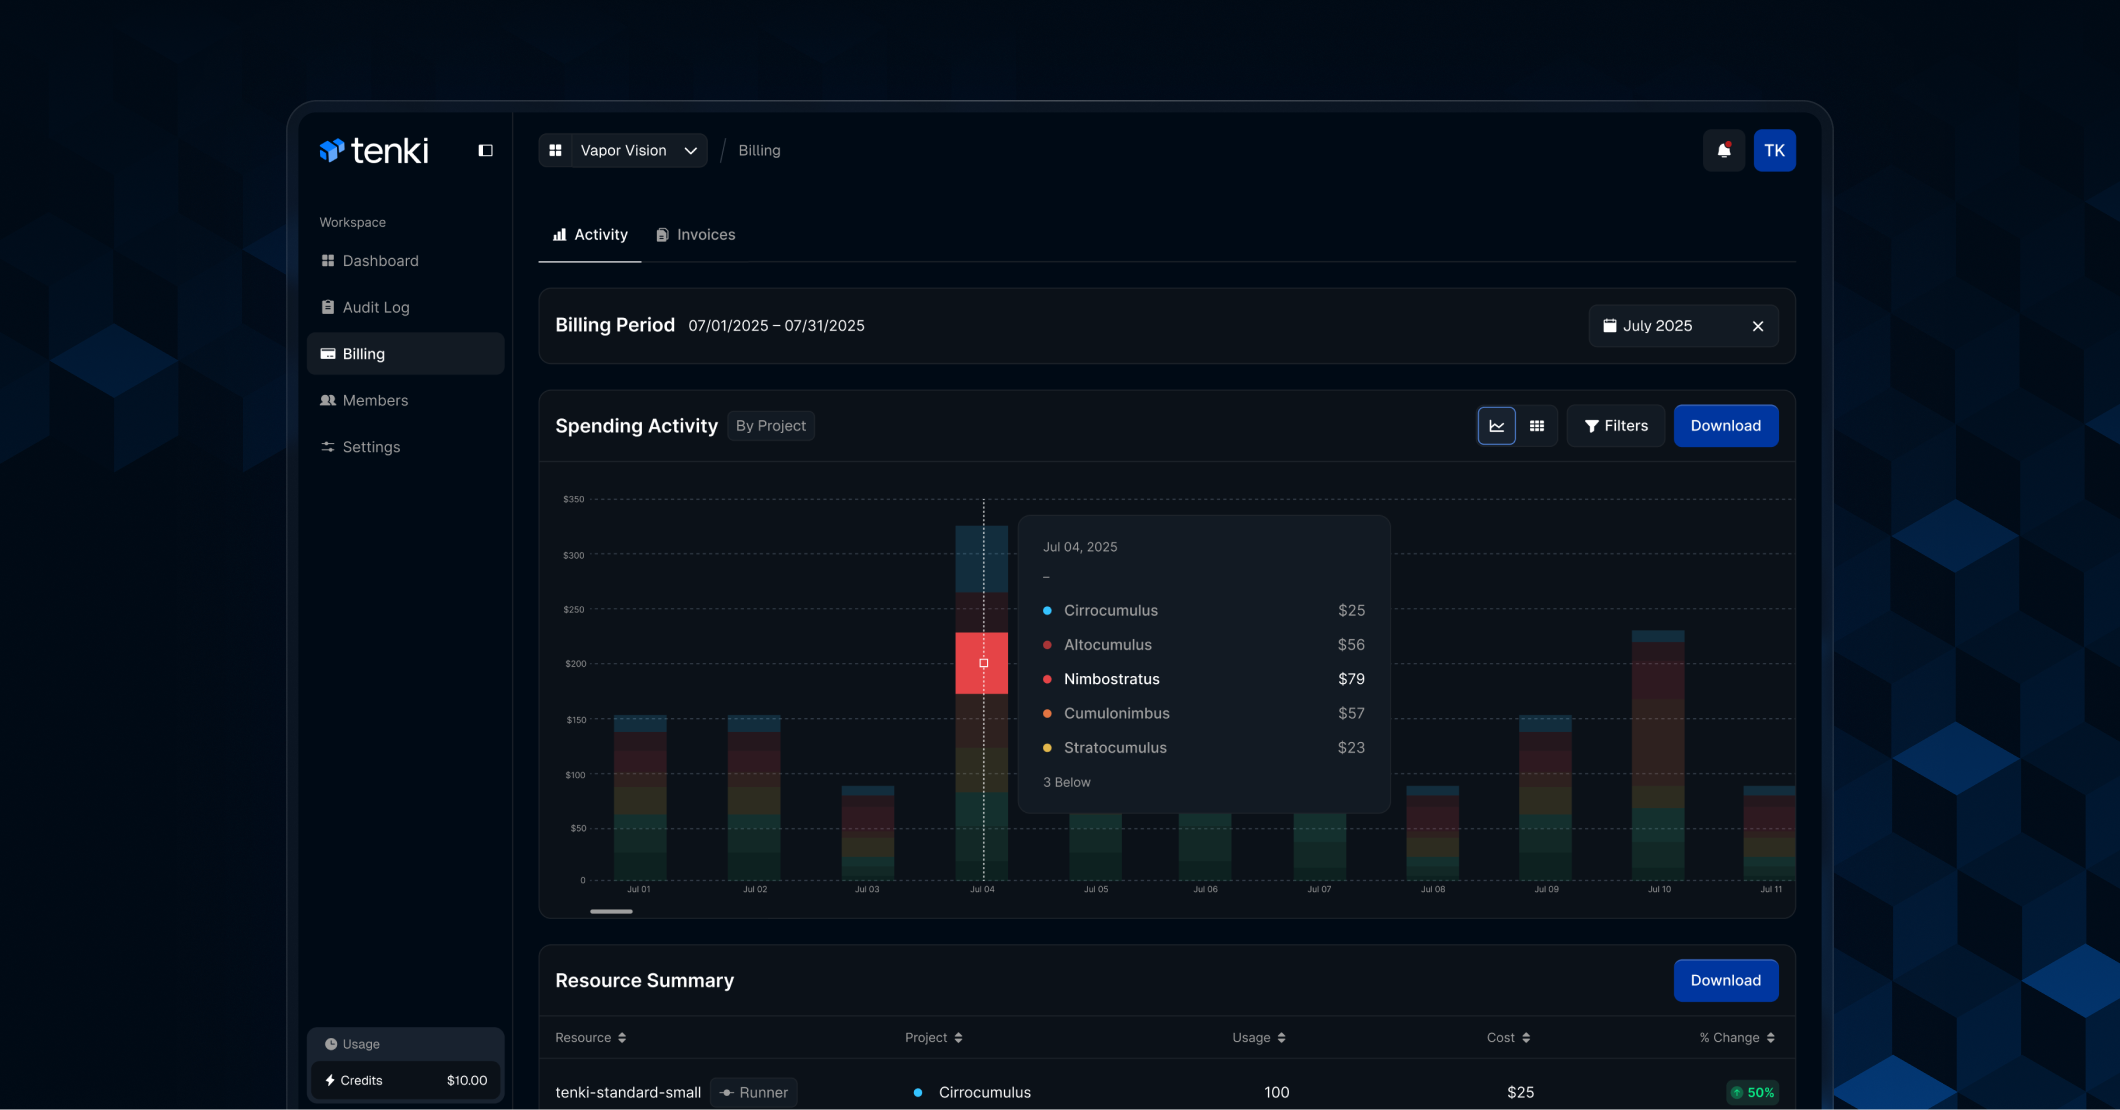Collapse the sidebar with the panel icon
The height and width of the screenshot is (1110, 2120).
485,151
